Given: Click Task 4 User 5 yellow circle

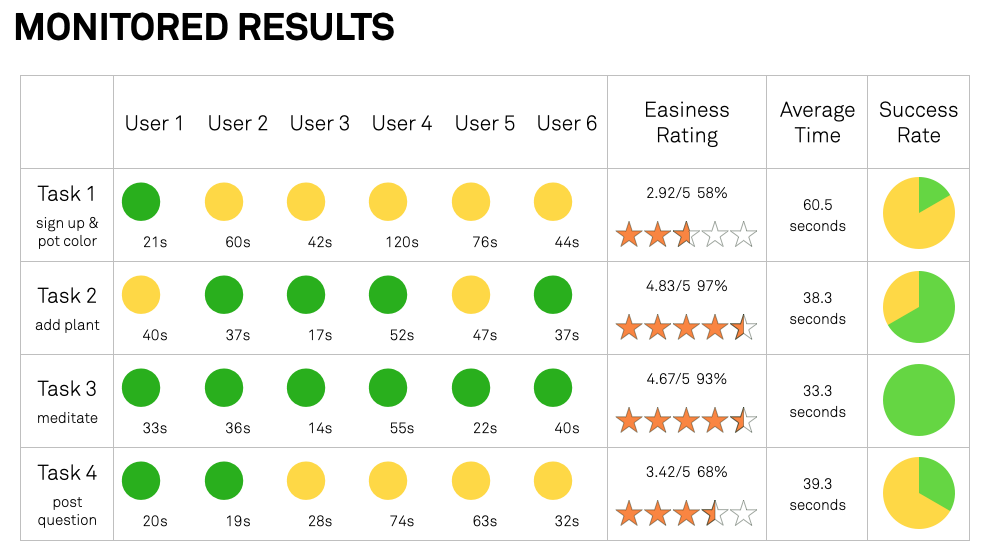Looking at the screenshot, I should pos(471,480).
